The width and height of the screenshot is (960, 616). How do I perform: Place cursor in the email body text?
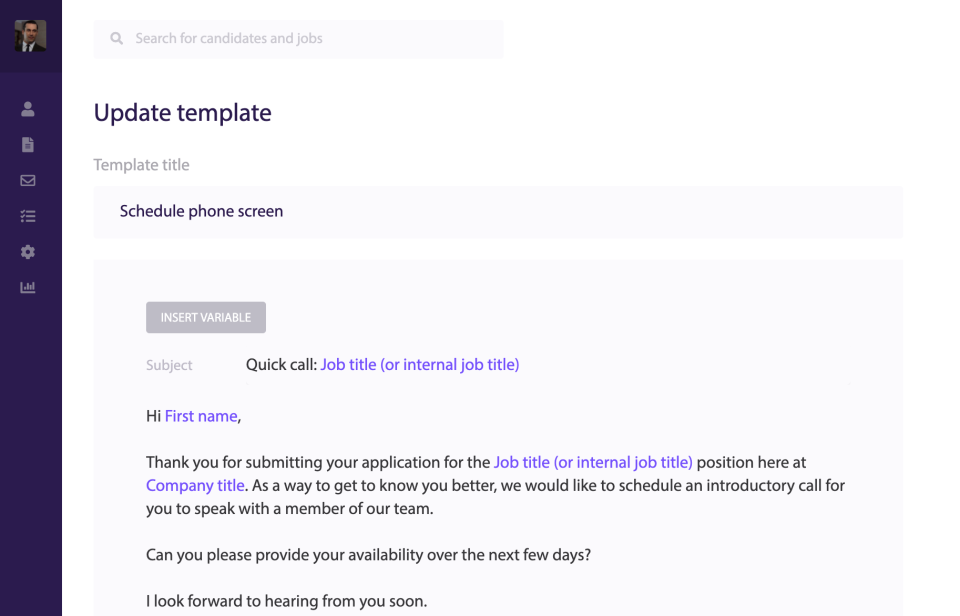(400, 554)
